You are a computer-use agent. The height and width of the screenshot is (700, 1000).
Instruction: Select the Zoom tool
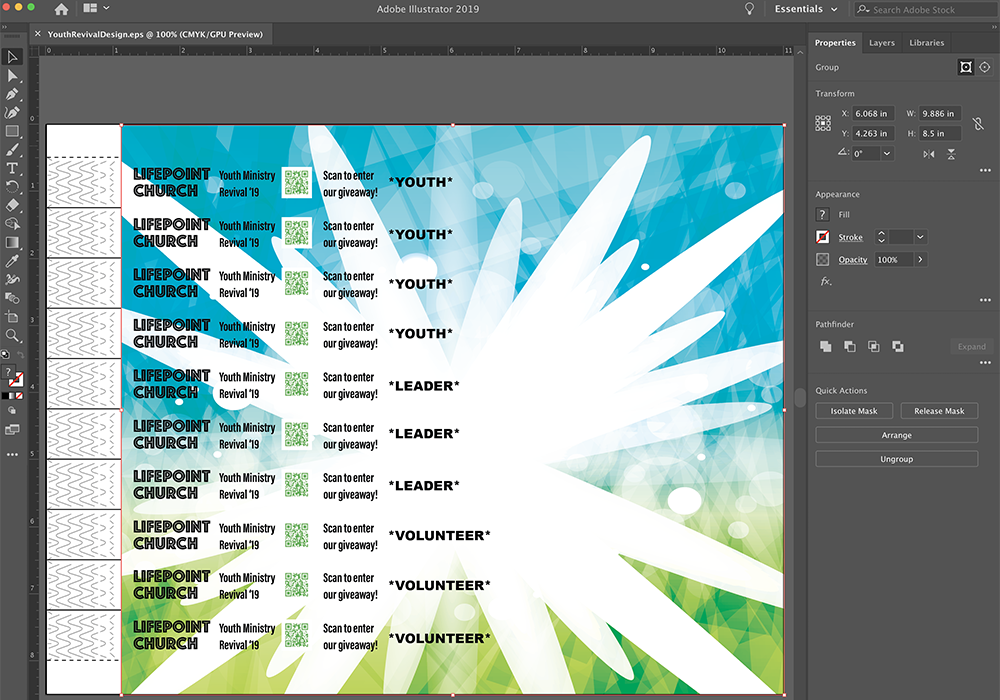12,335
